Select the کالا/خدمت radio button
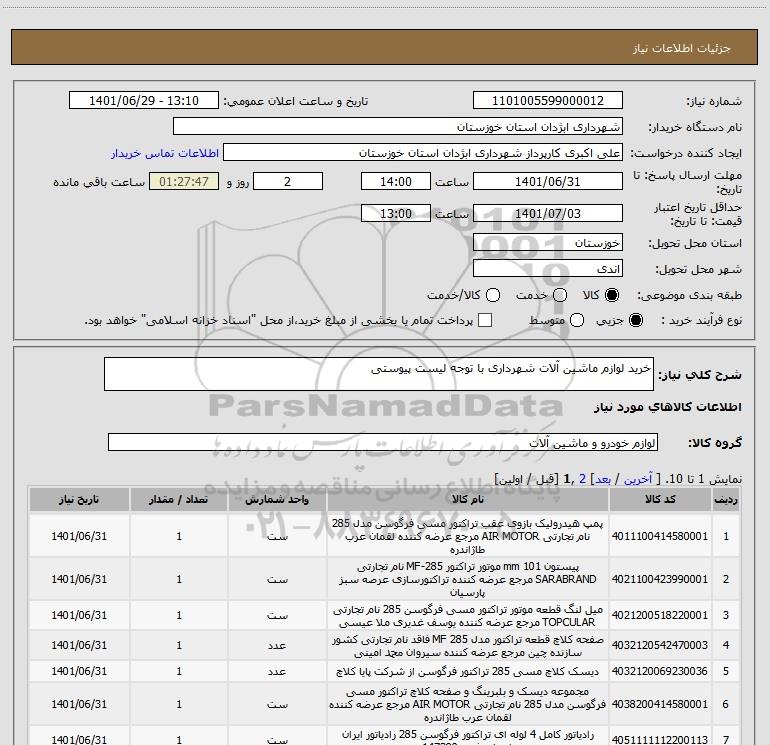This screenshot has height=745, width=770. point(493,295)
